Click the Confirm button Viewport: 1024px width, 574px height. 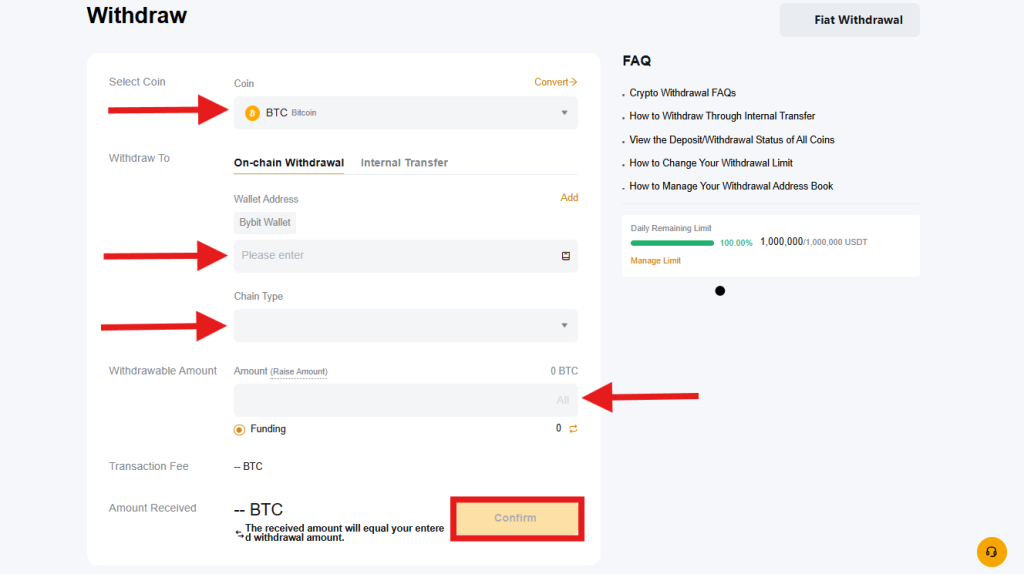click(x=516, y=518)
